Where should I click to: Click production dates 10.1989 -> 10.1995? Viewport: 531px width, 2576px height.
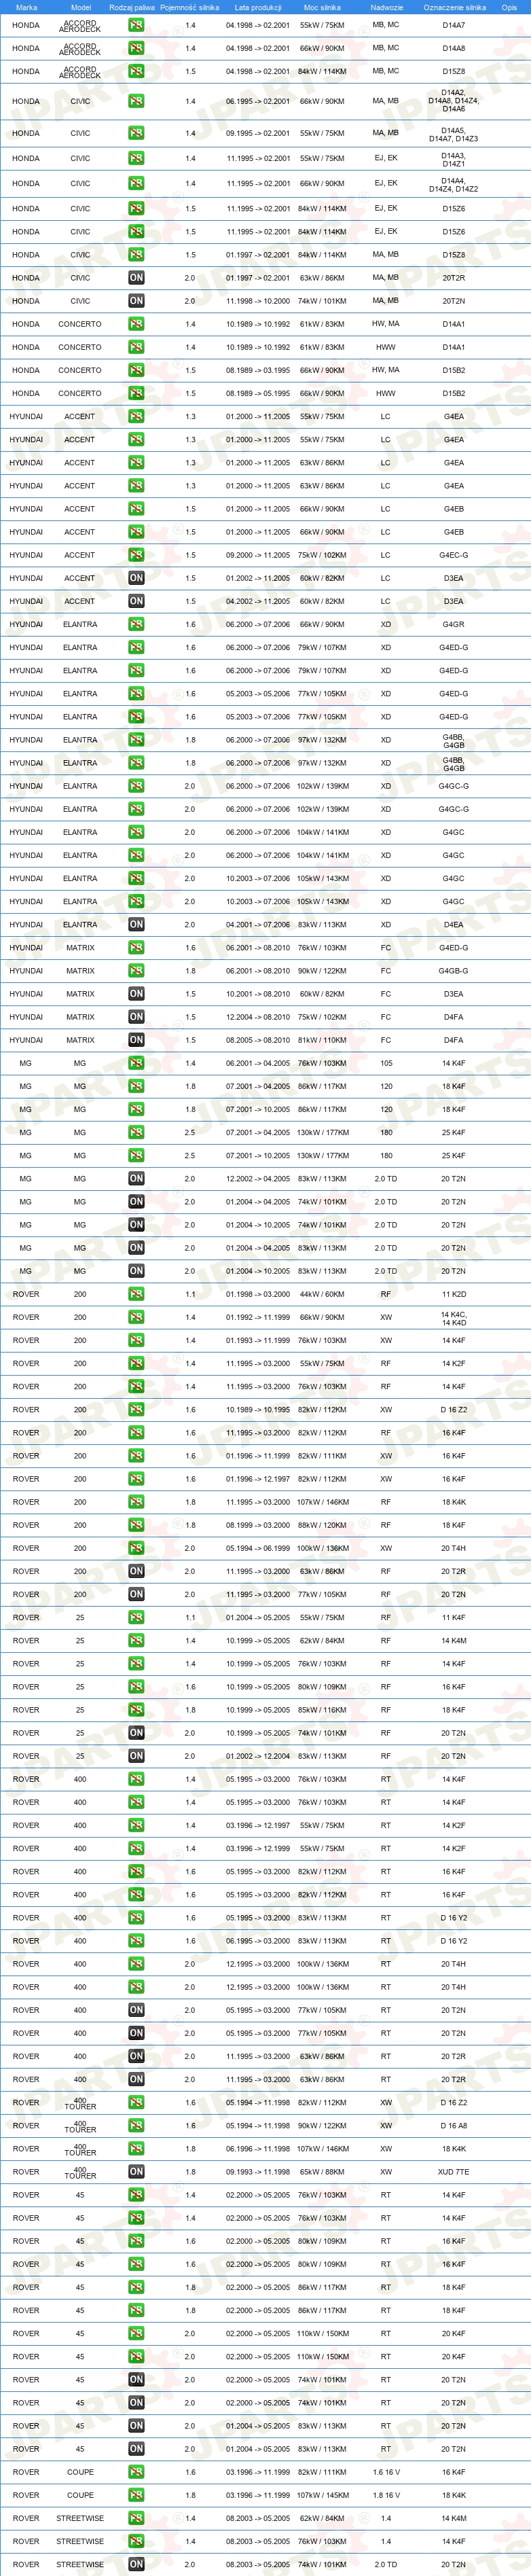[258, 1410]
